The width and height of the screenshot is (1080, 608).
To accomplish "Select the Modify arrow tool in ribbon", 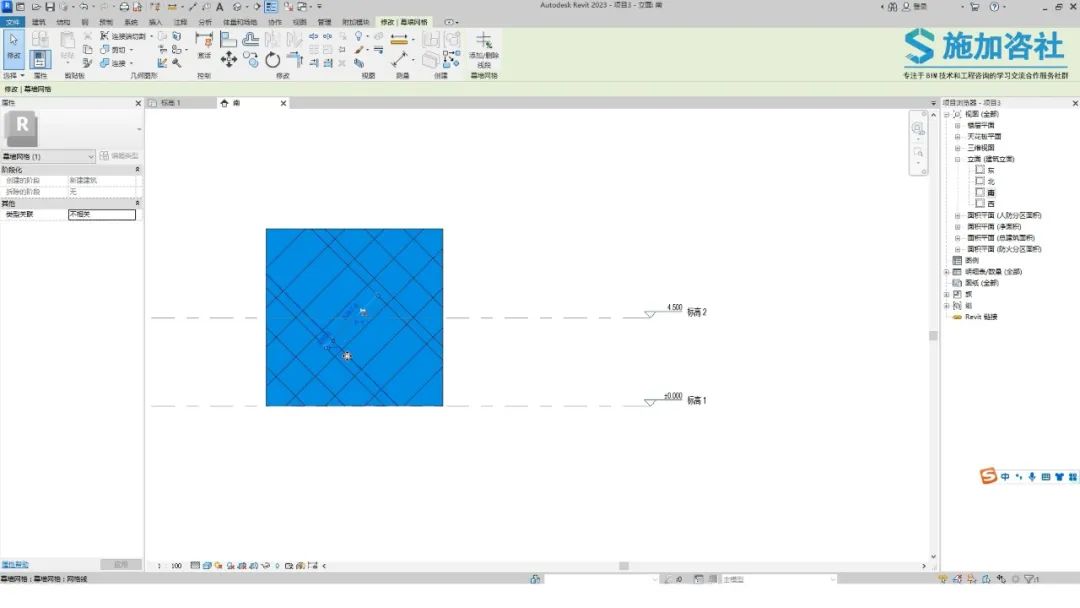I will tap(14, 45).
